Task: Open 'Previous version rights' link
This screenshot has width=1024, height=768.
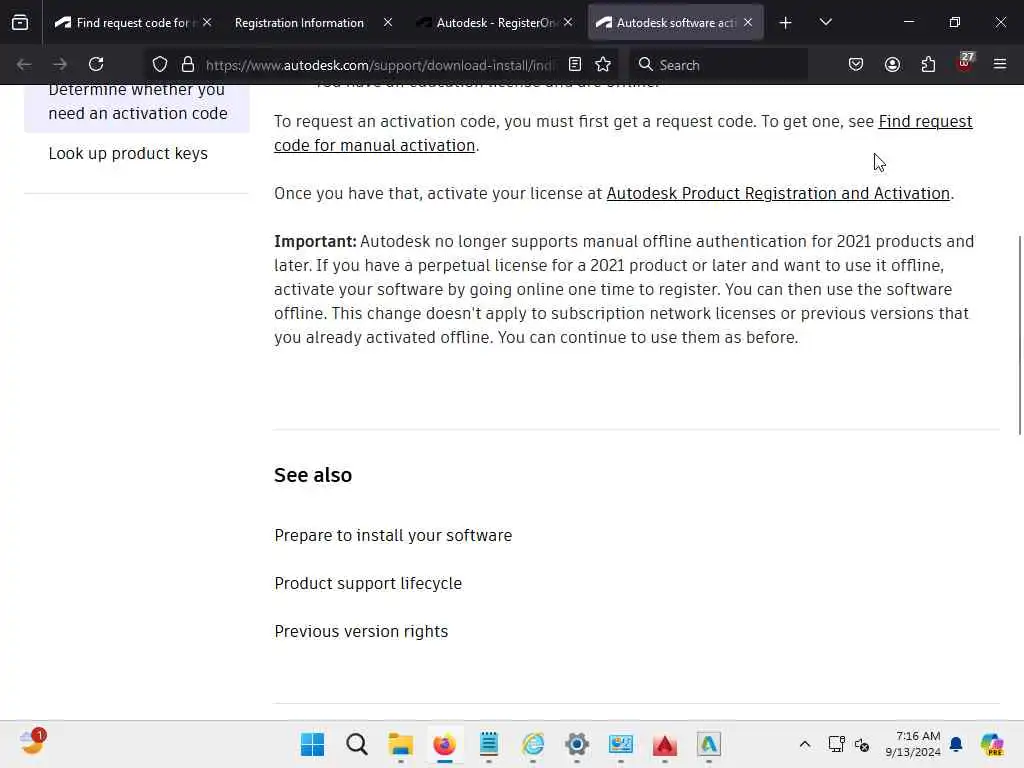Action: [361, 632]
